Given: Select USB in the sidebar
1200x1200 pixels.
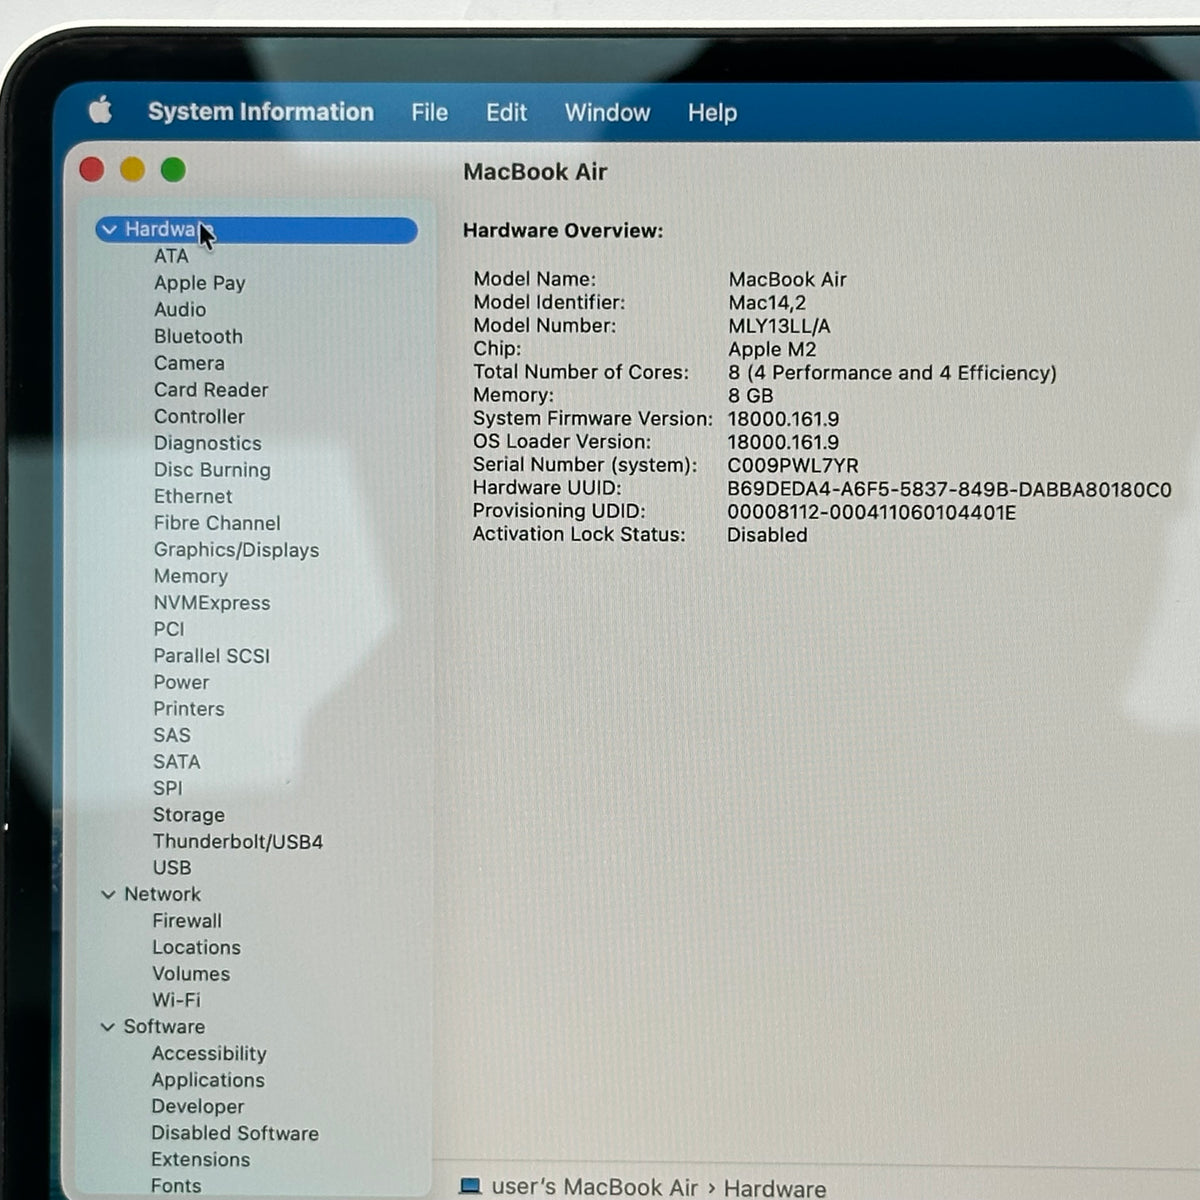Looking at the screenshot, I should (x=171, y=868).
